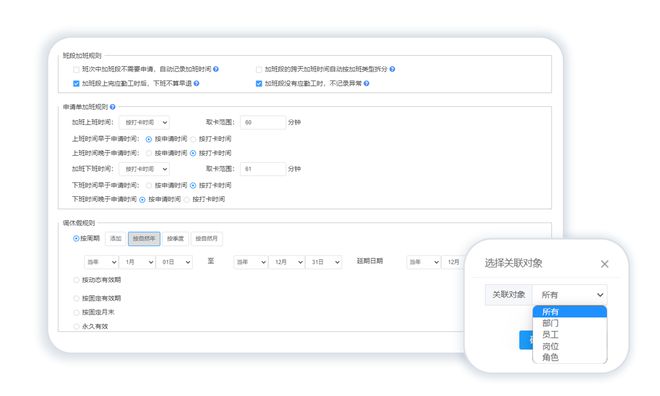Click the 按自然年 button
Screen dimensions: 660x396
coord(144,239)
